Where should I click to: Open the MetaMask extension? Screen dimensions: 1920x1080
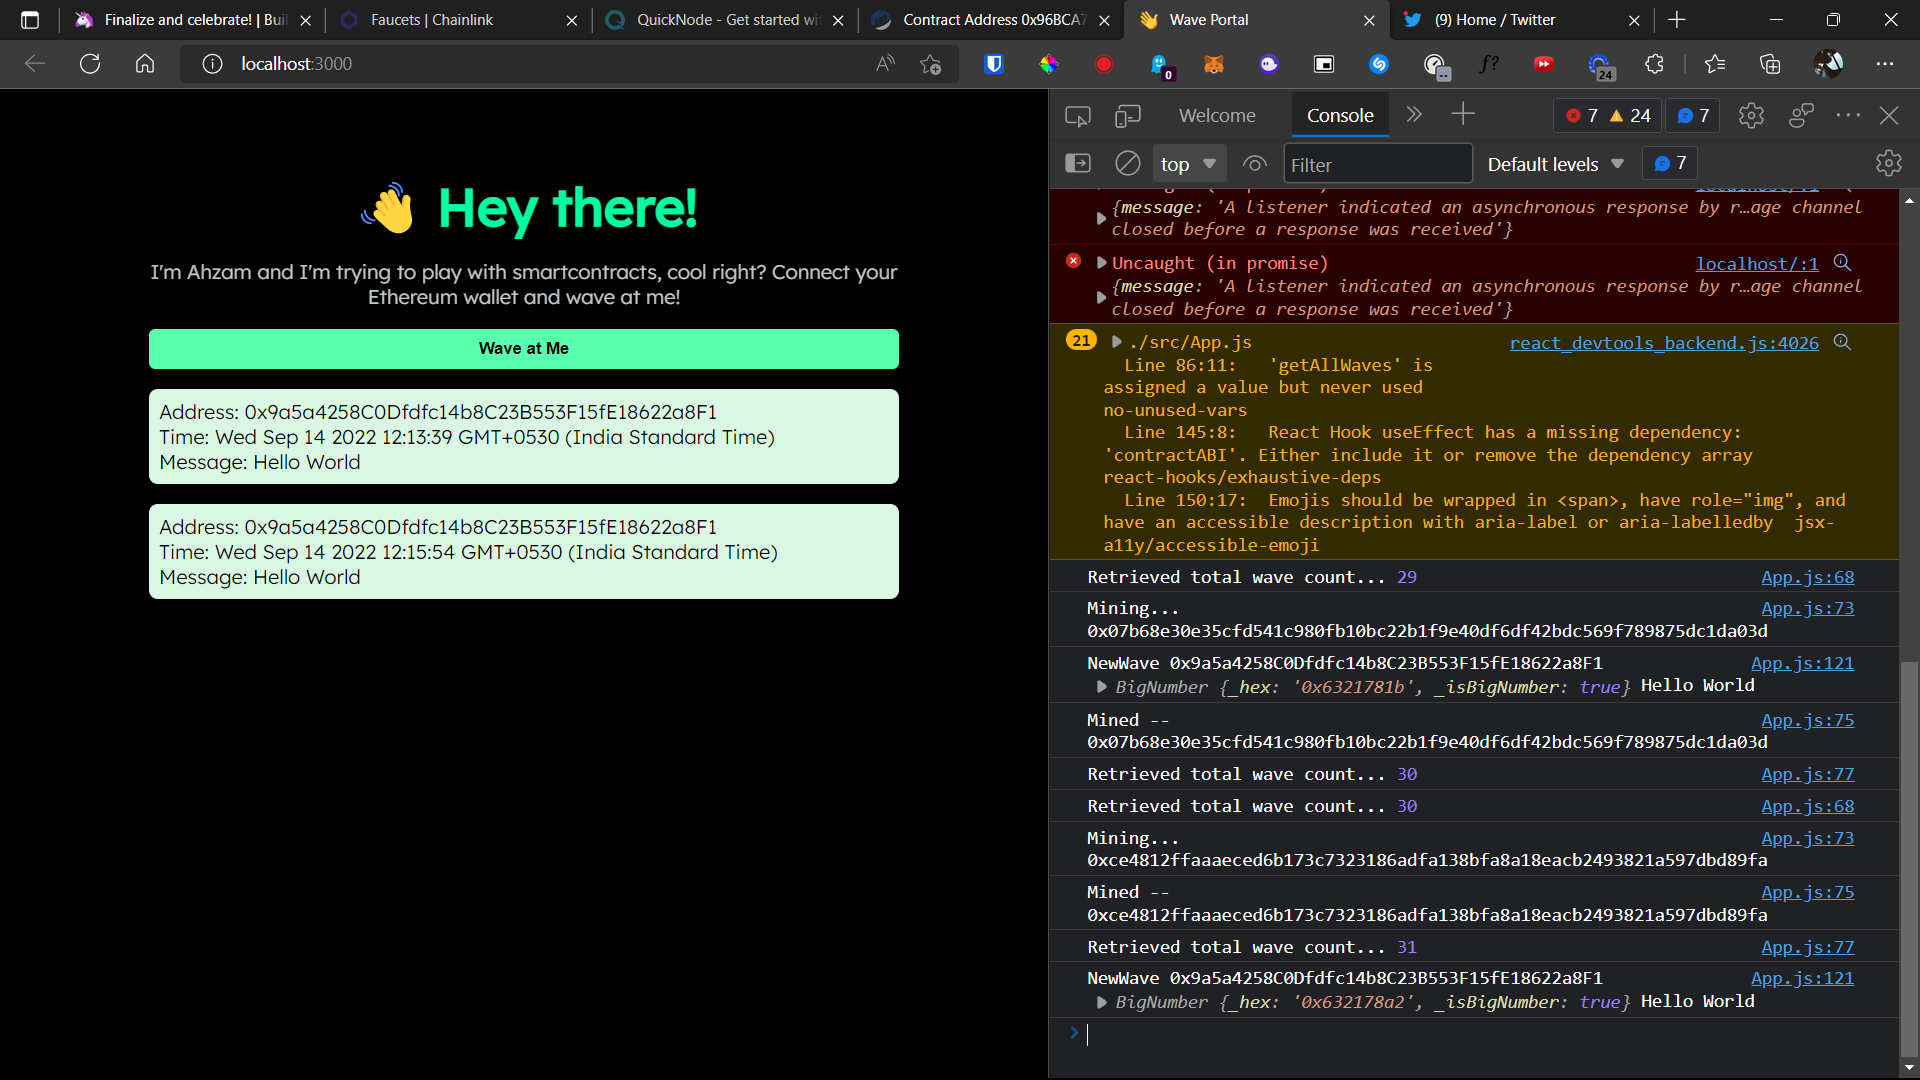click(1213, 64)
